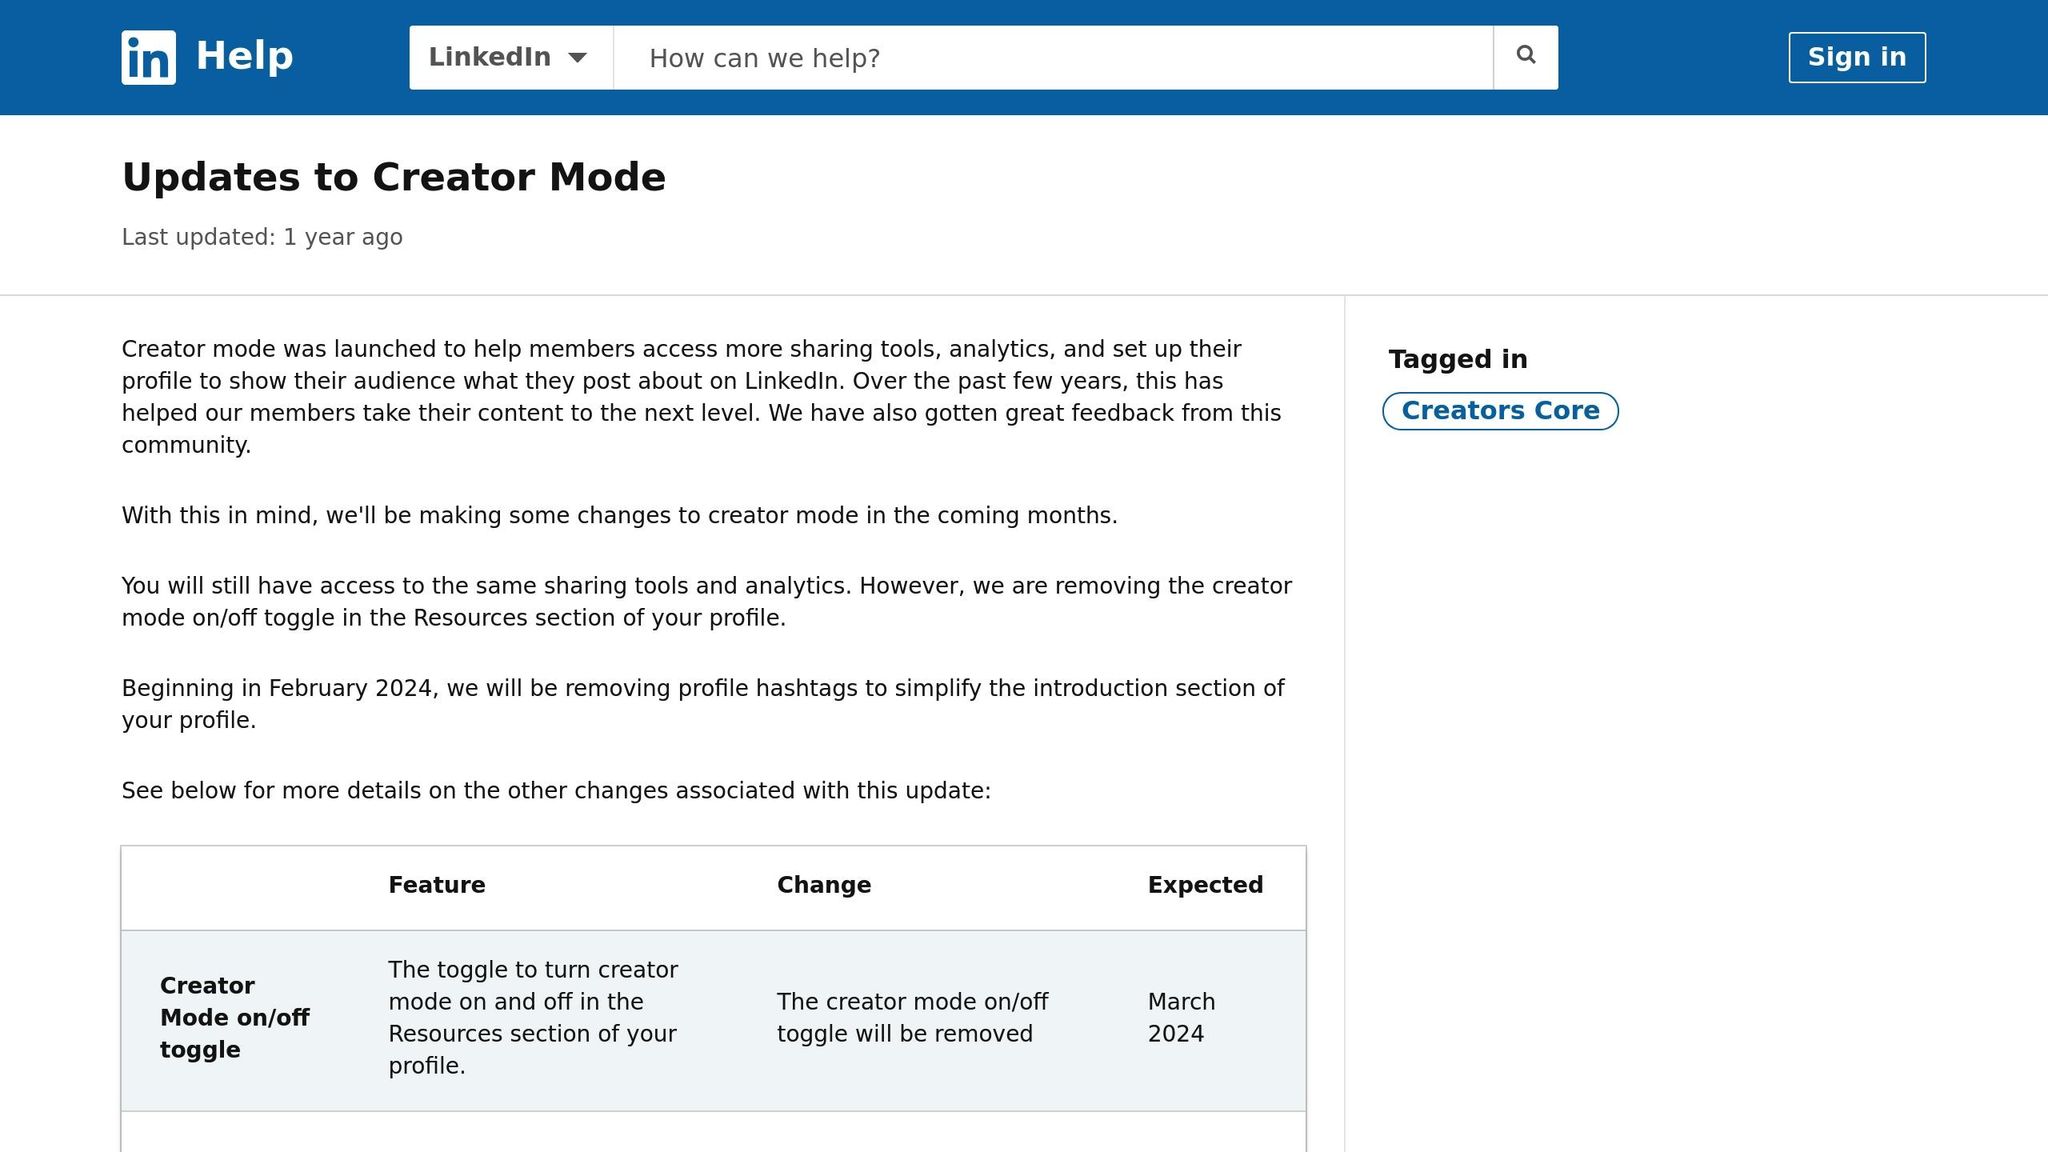Click the Help header label
The height and width of the screenshot is (1152, 2048).
point(243,55)
